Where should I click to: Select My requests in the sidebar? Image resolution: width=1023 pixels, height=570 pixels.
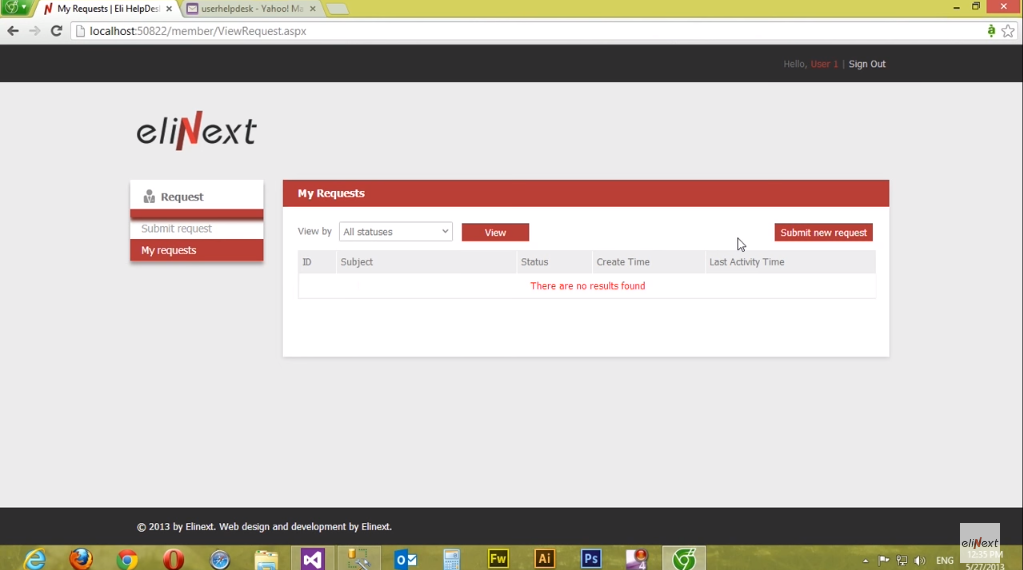(196, 251)
